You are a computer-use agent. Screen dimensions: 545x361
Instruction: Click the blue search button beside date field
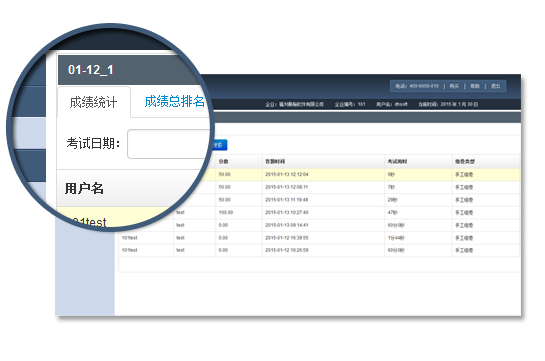click(219, 145)
